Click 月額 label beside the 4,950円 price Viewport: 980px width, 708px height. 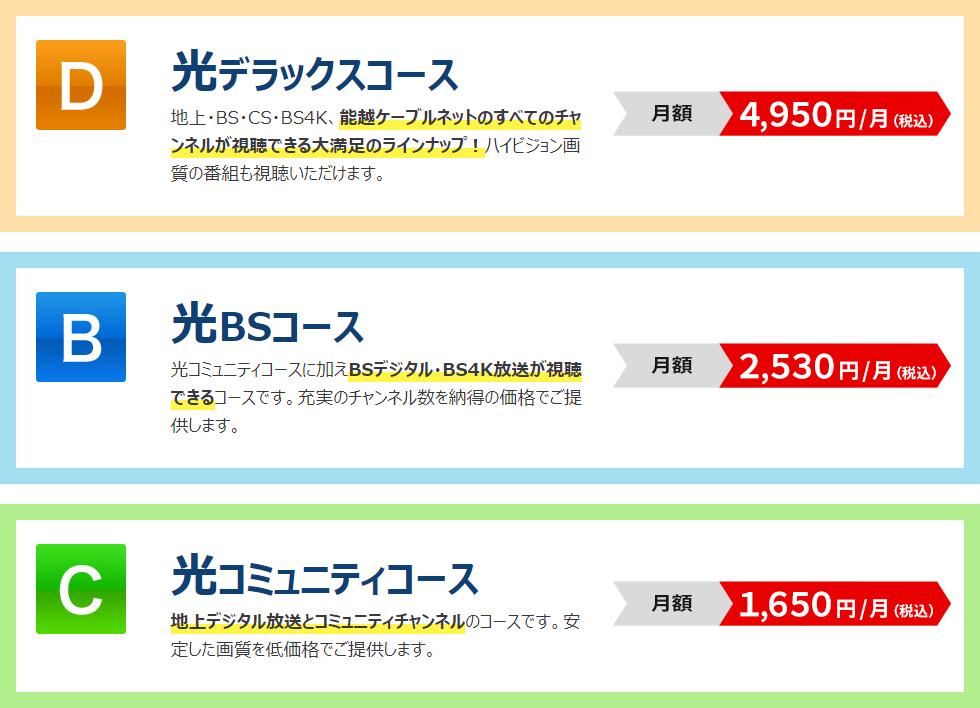click(x=671, y=114)
